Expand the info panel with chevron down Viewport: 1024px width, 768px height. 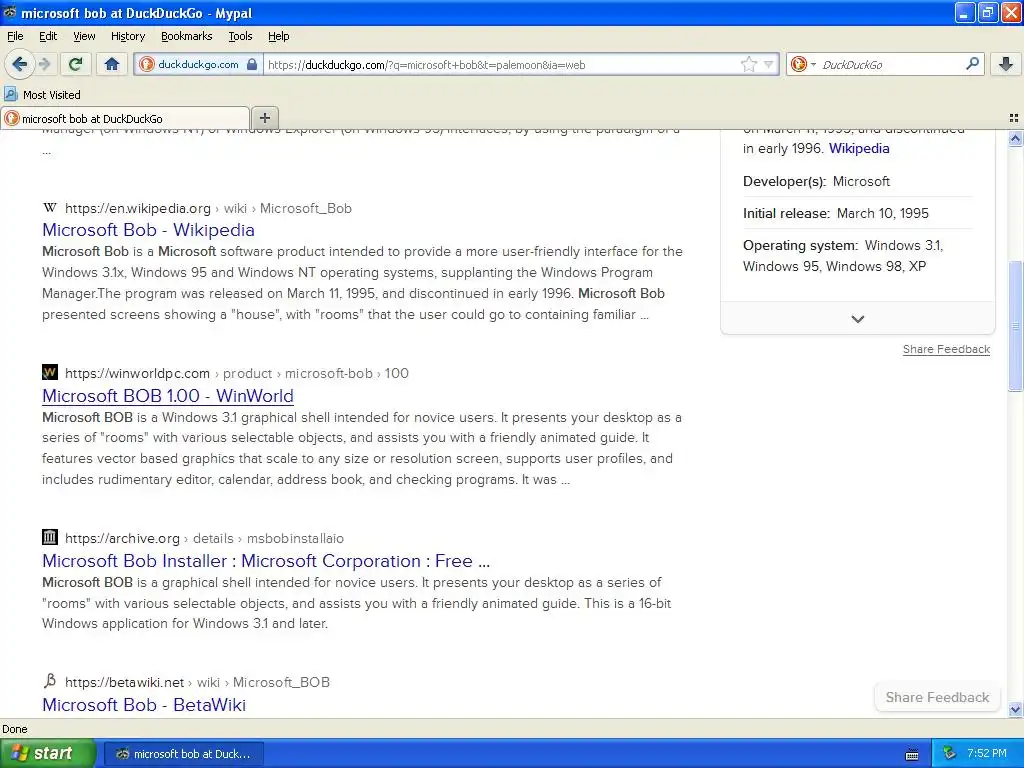coord(857,319)
